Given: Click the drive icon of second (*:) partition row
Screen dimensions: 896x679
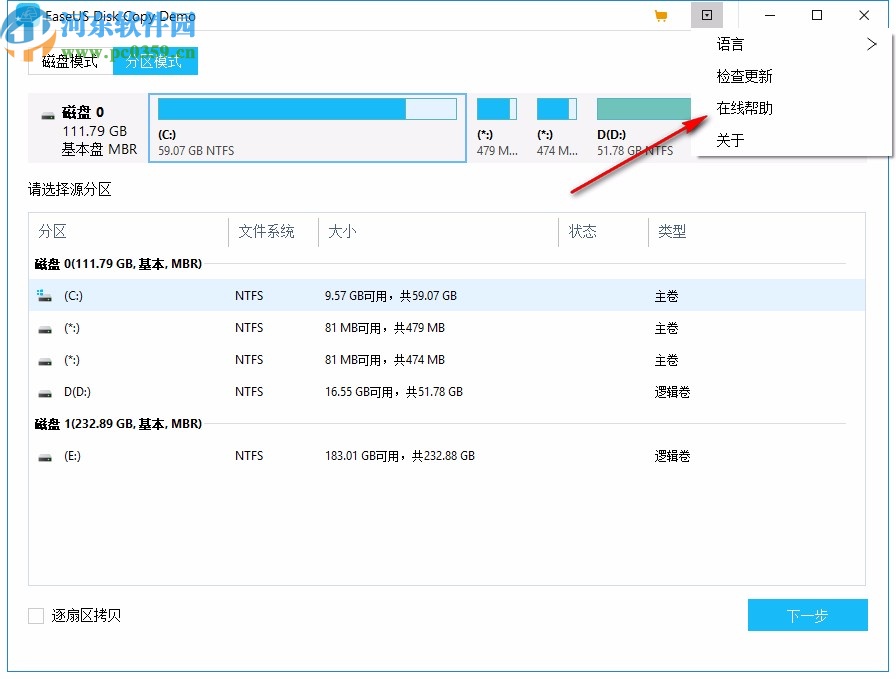Looking at the screenshot, I should [x=44, y=359].
